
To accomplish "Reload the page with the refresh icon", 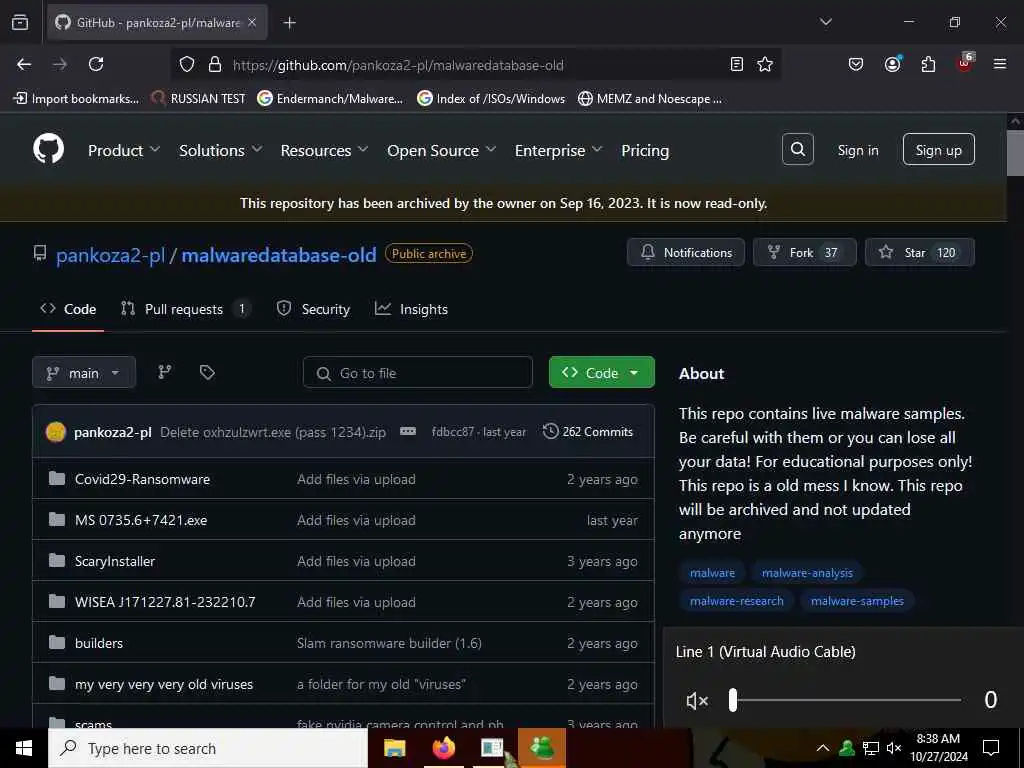I will pyautogui.click(x=96, y=64).
